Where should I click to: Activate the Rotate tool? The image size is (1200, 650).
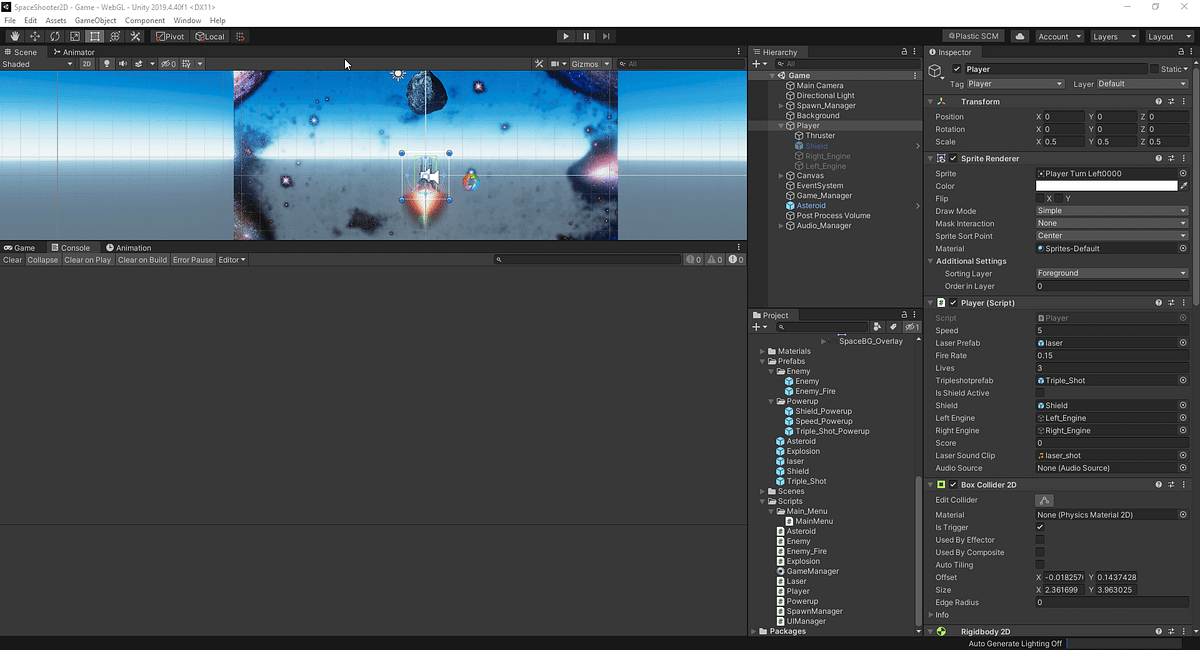click(53, 36)
